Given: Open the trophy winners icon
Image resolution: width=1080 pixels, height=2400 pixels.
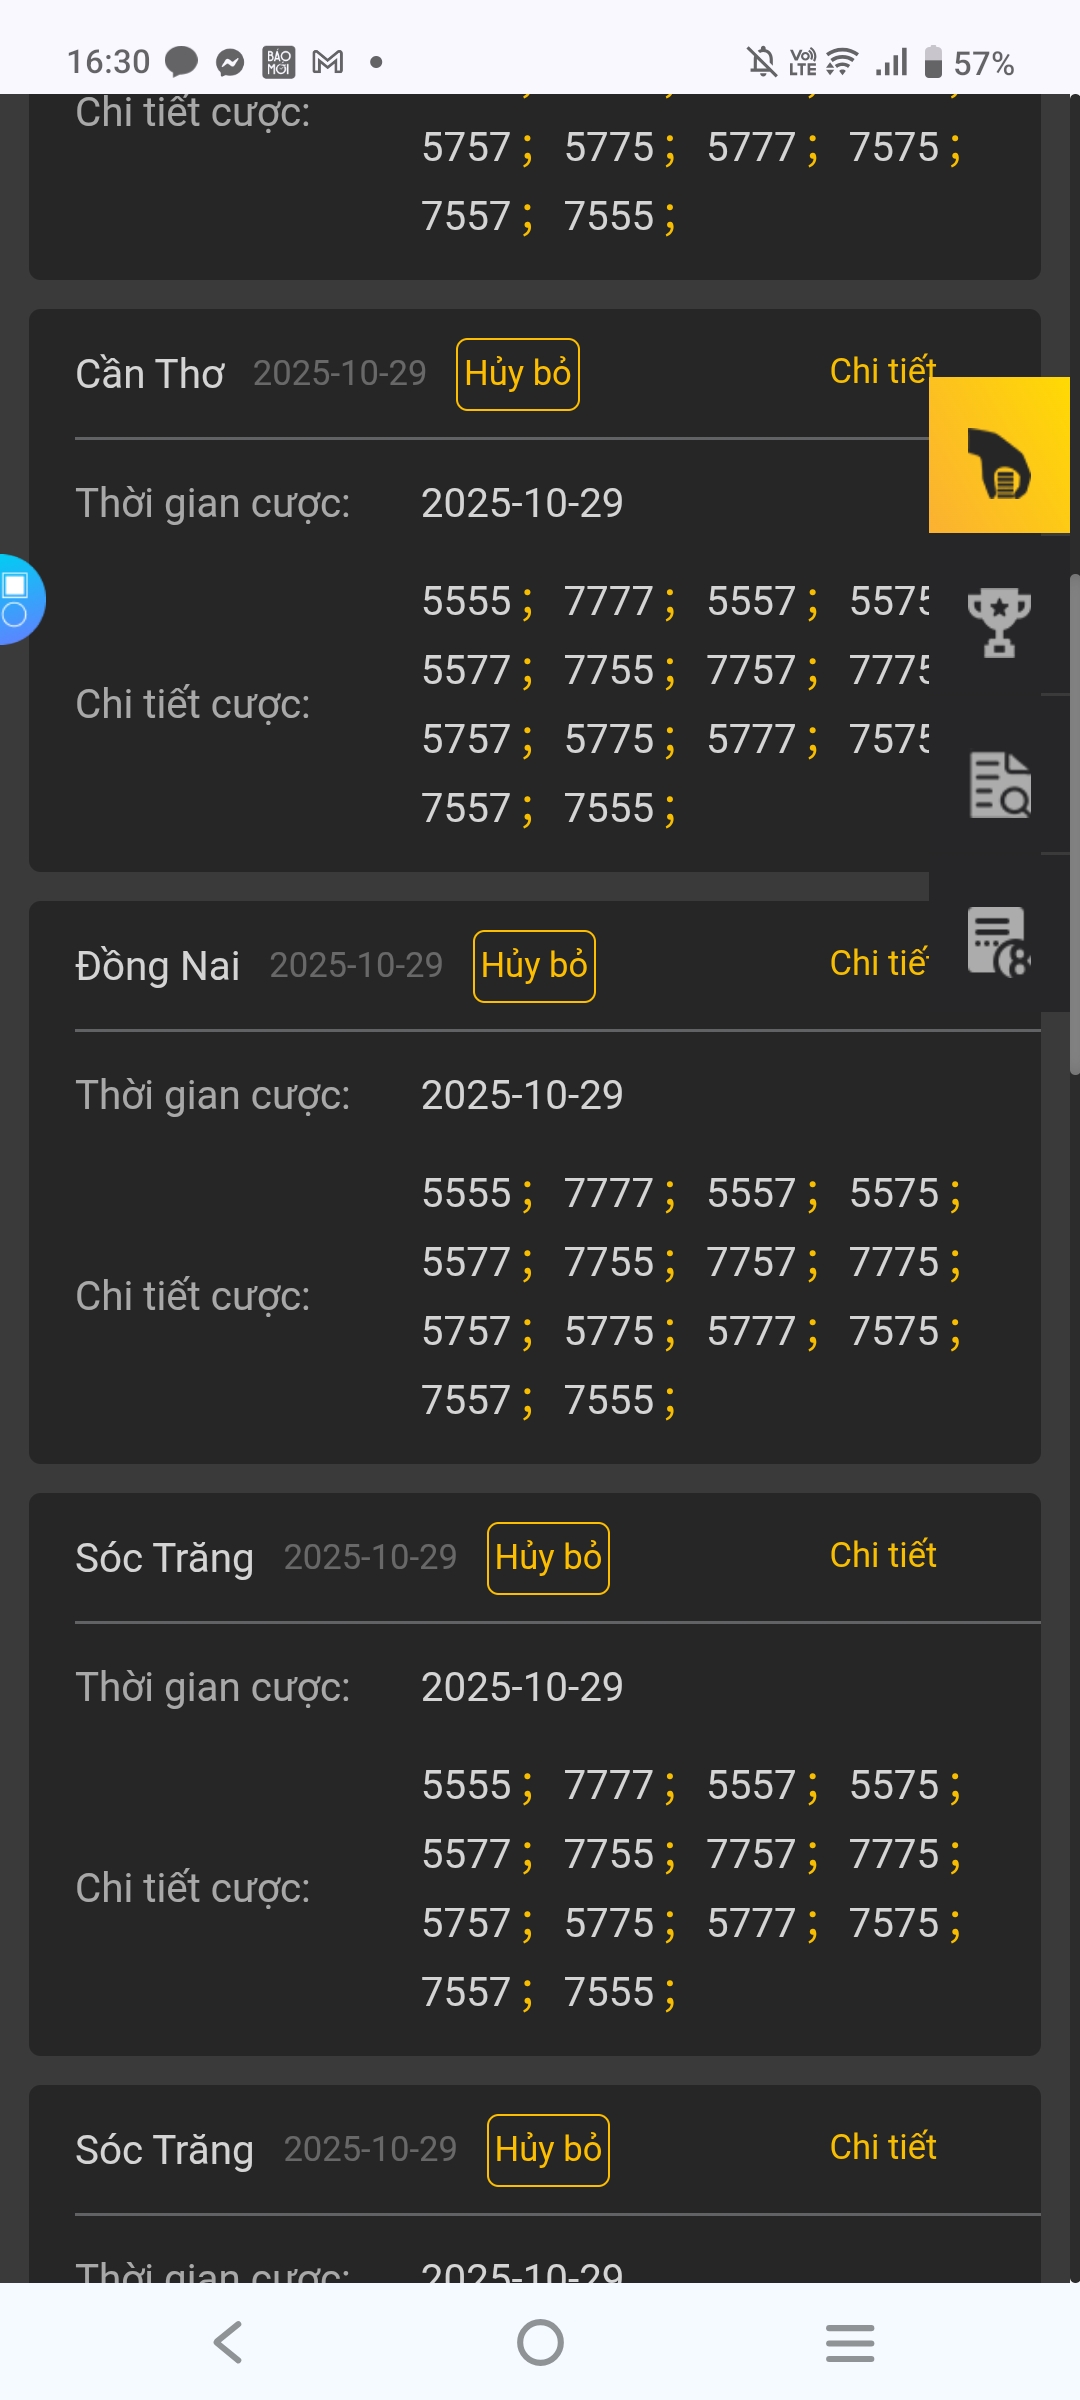Looking at the screenshot, I should [998, 622].
